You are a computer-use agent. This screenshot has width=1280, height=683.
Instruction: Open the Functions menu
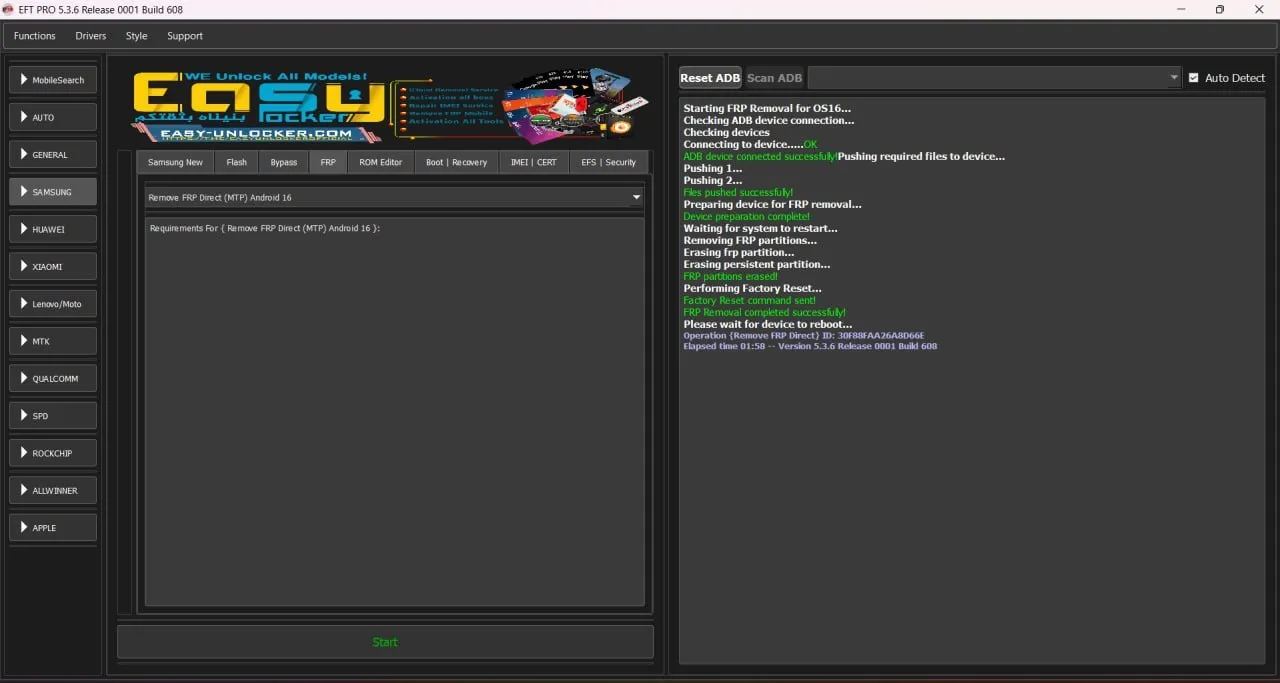(x=35, y=36)
